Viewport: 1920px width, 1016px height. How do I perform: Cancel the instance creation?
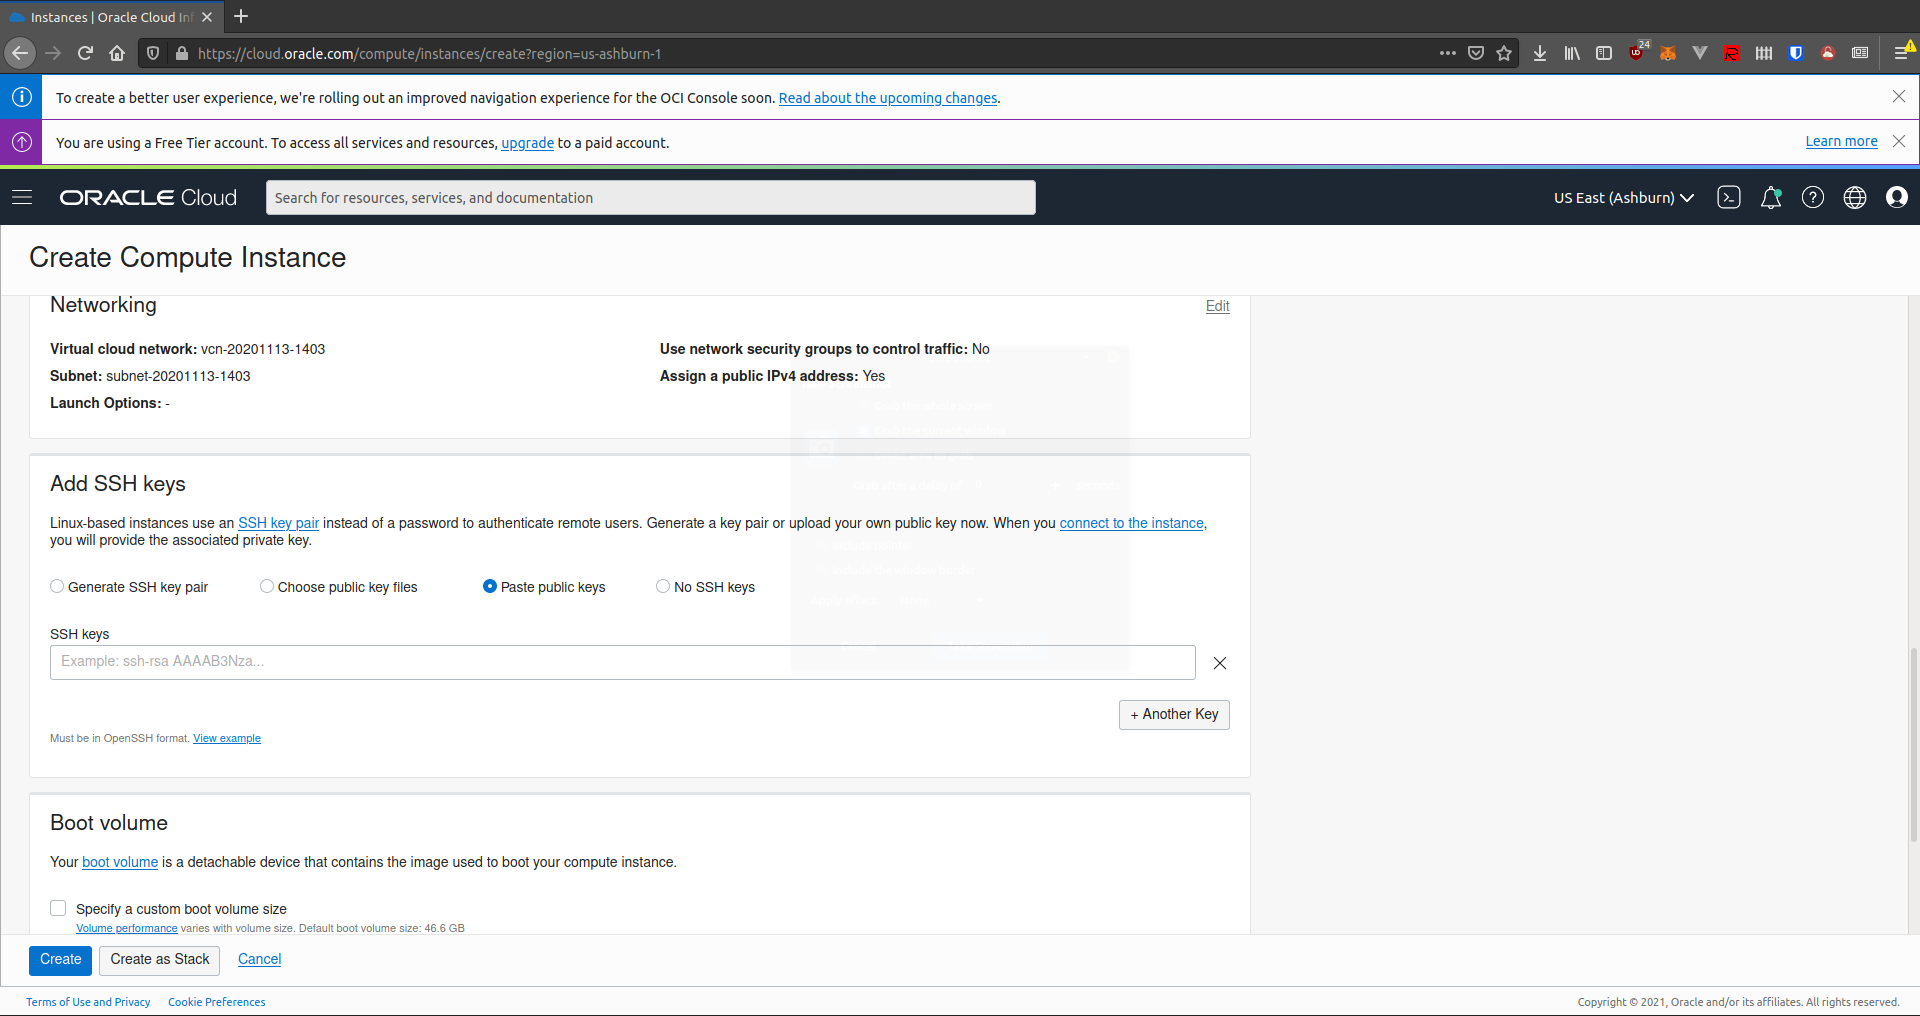tap(259, 959)
